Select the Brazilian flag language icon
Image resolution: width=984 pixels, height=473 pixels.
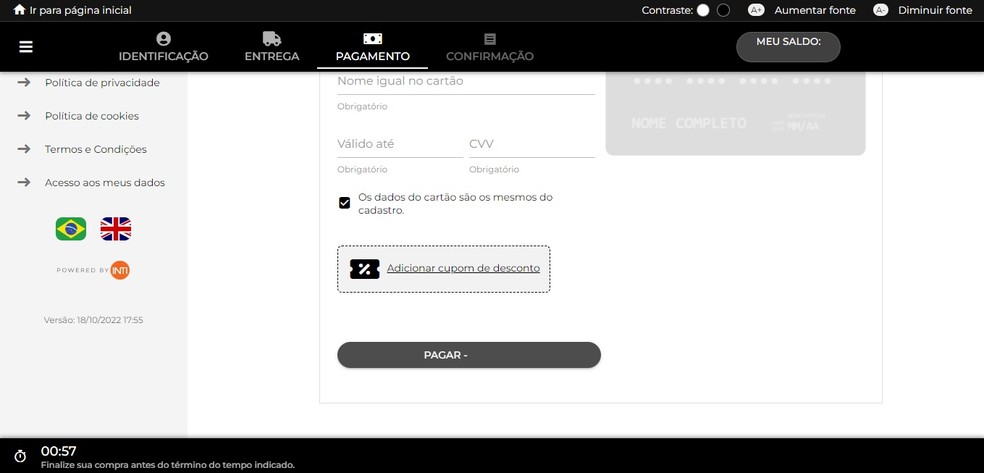point(71,229)
